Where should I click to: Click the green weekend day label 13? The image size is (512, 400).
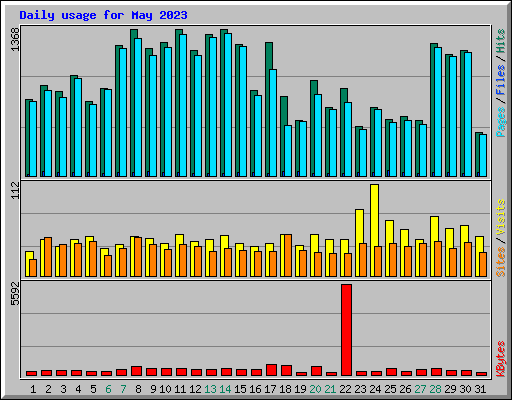point(210,389)
